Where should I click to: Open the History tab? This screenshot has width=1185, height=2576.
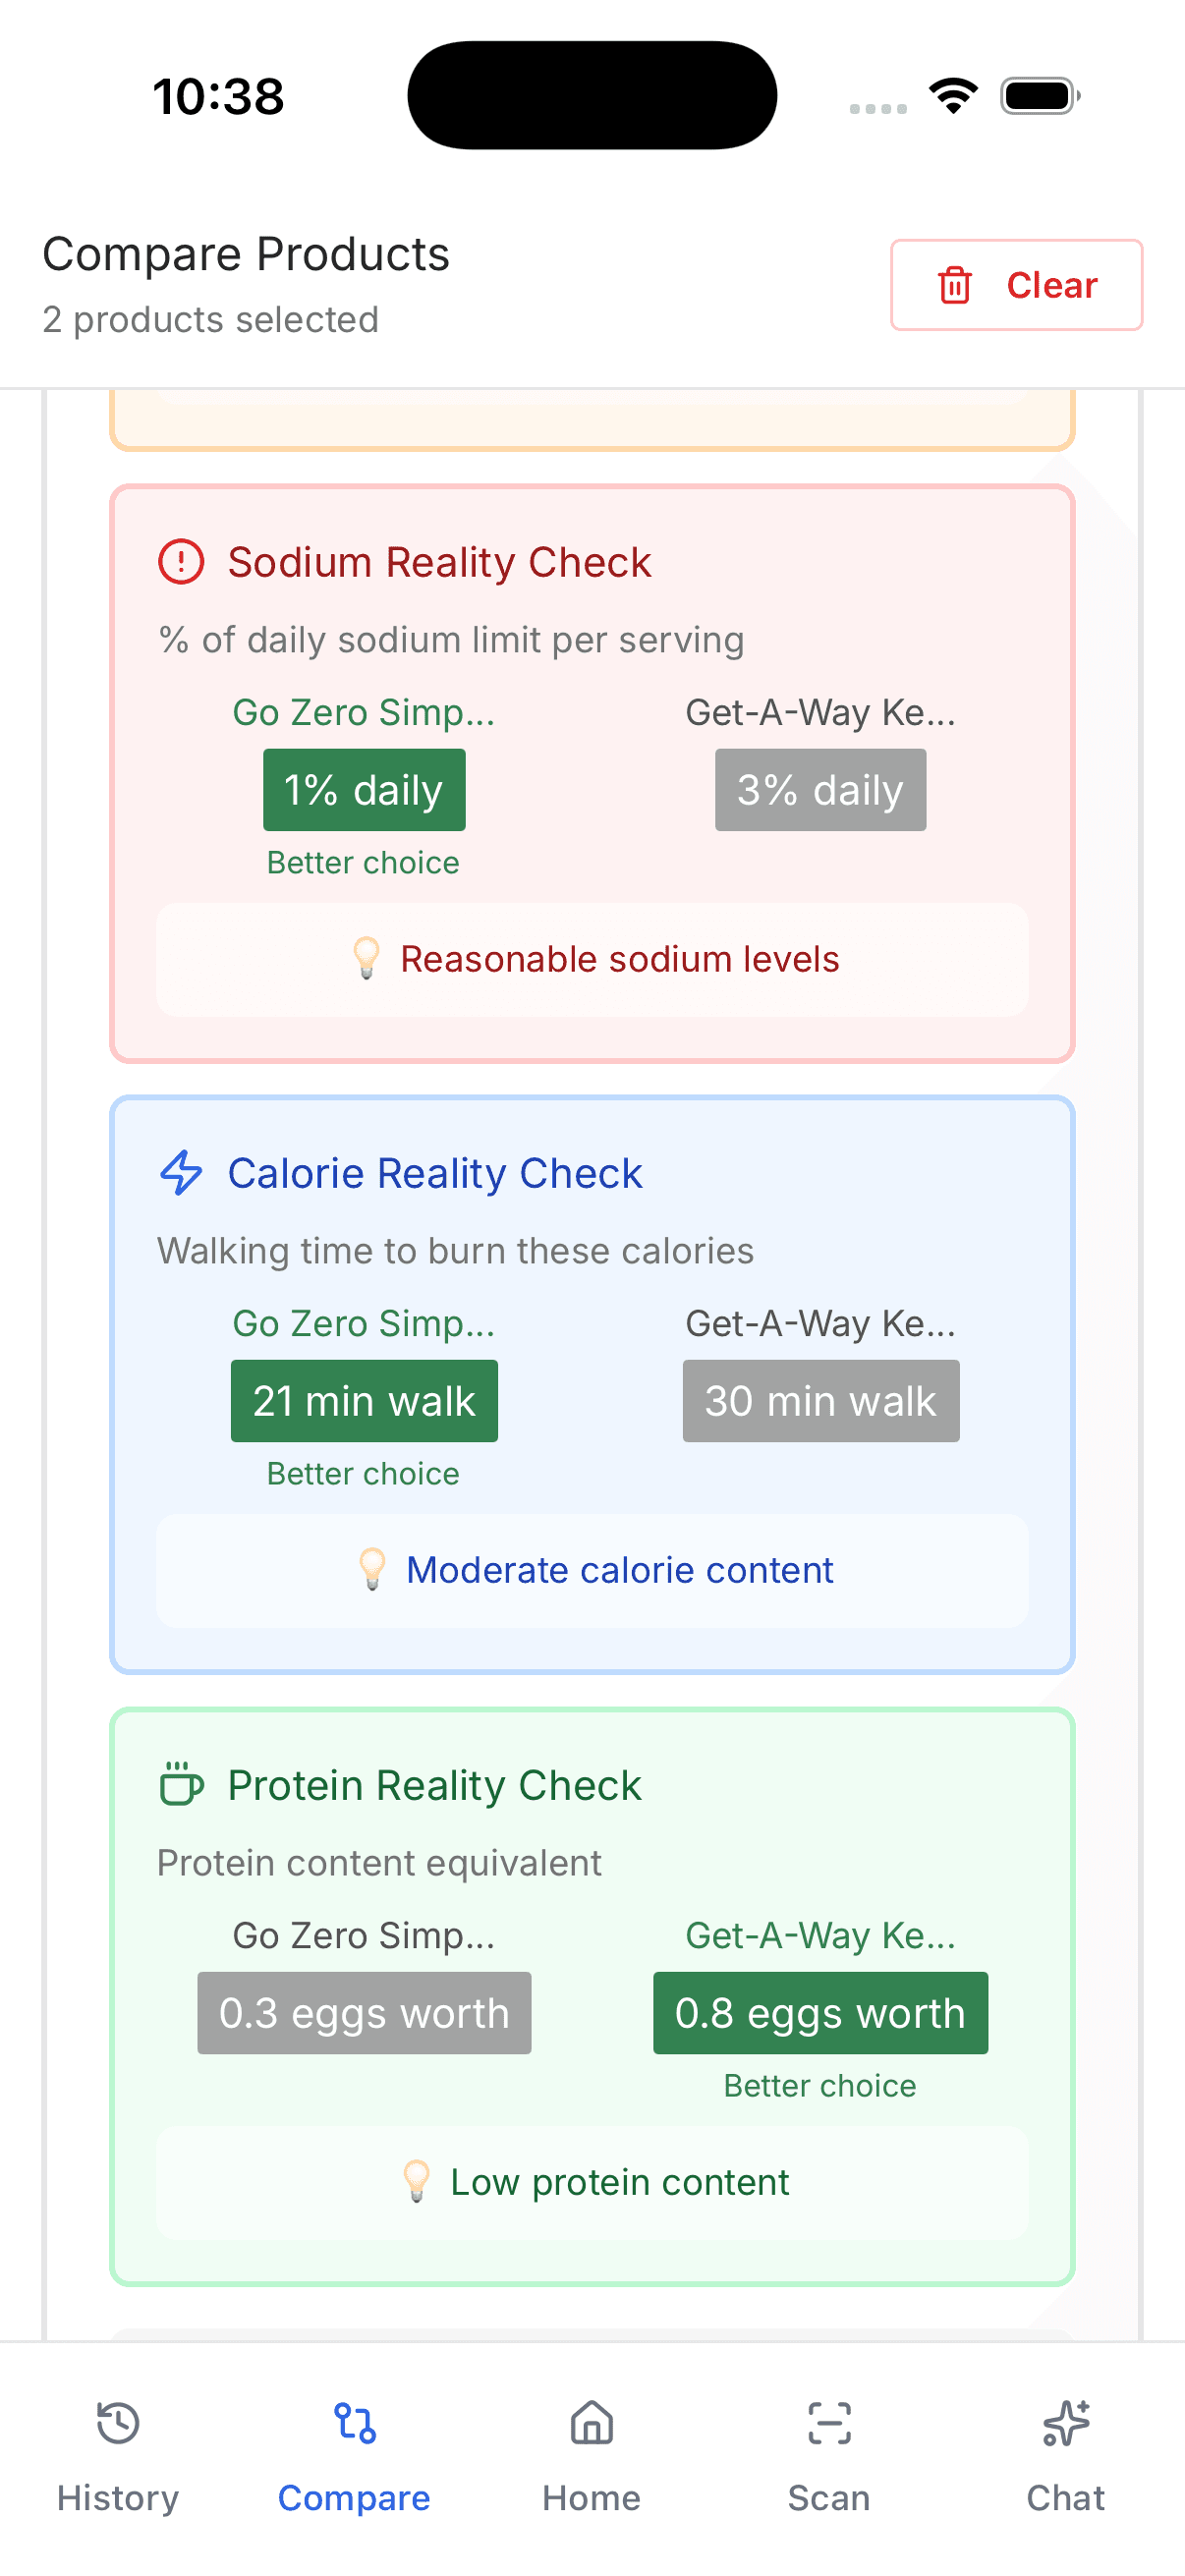click(x=118, y=2454)
